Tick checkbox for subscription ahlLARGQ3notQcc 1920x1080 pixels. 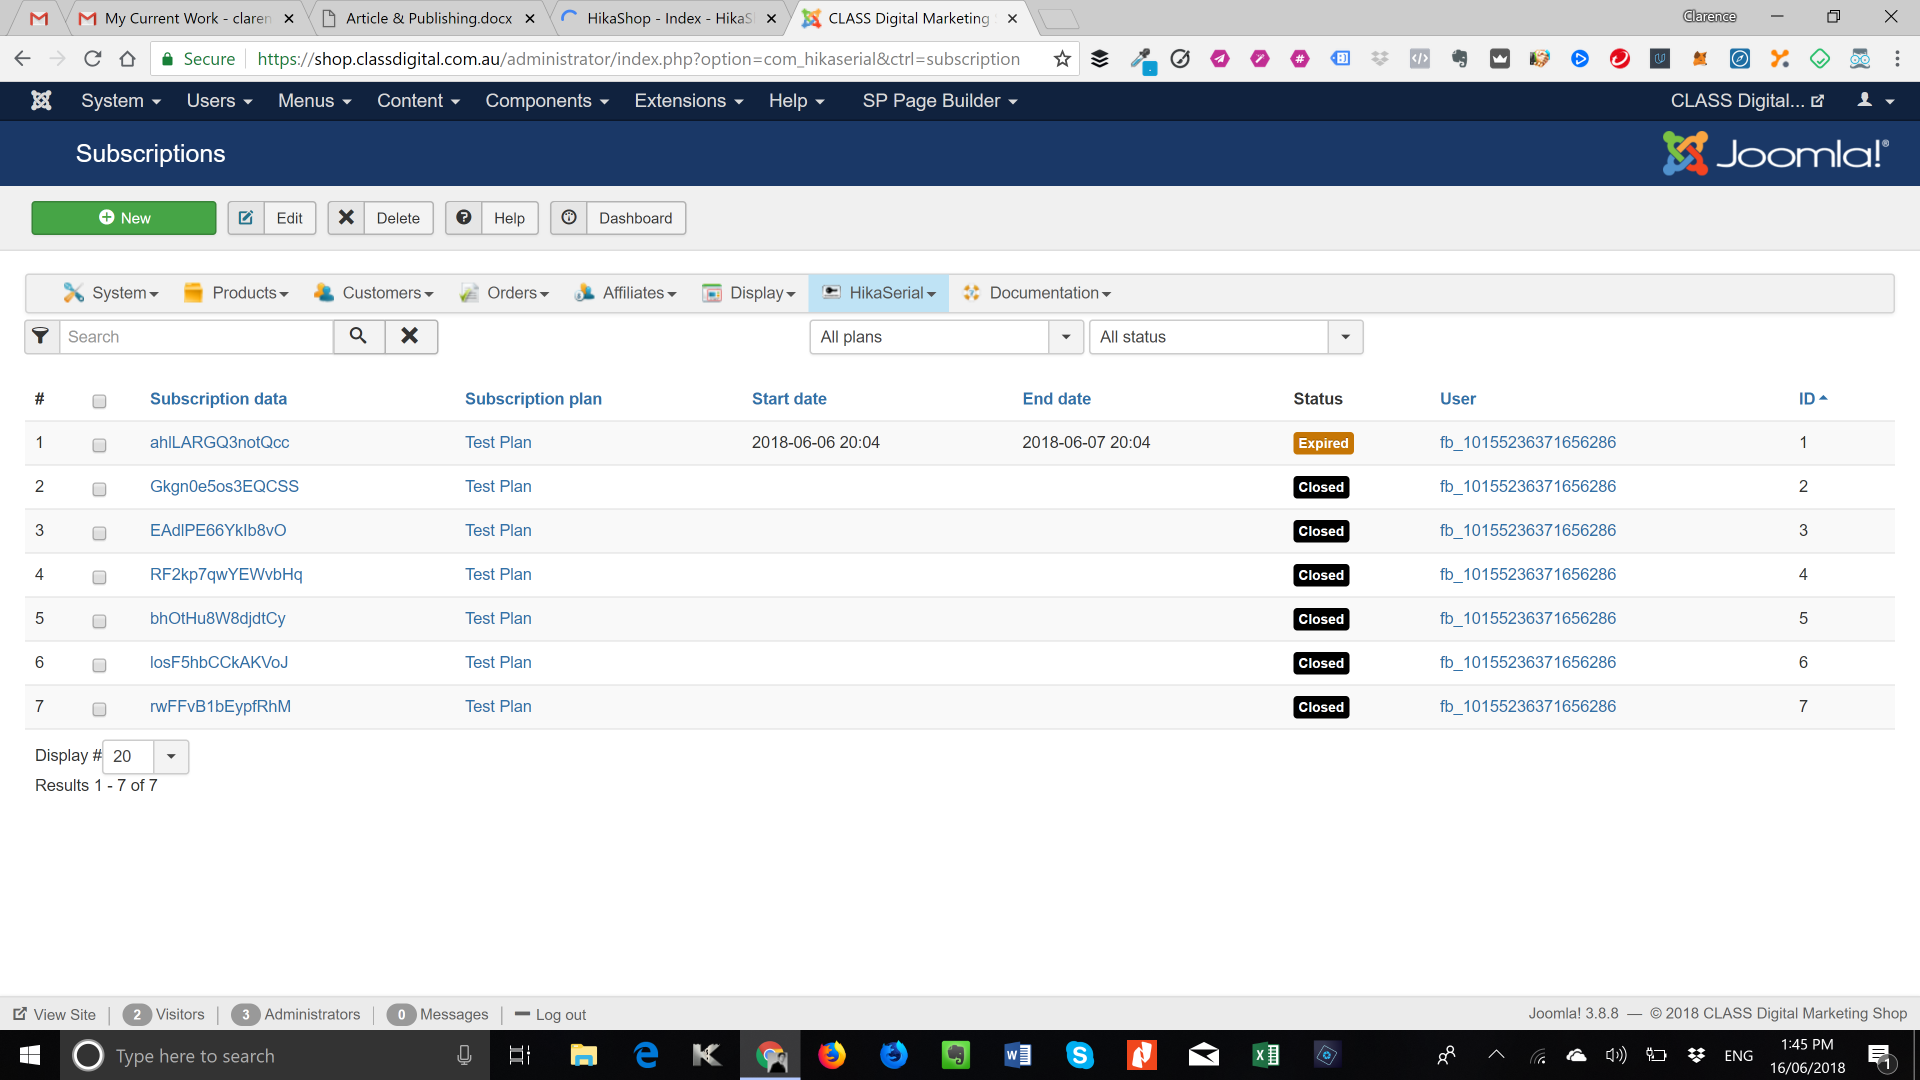tap(99, 445)
